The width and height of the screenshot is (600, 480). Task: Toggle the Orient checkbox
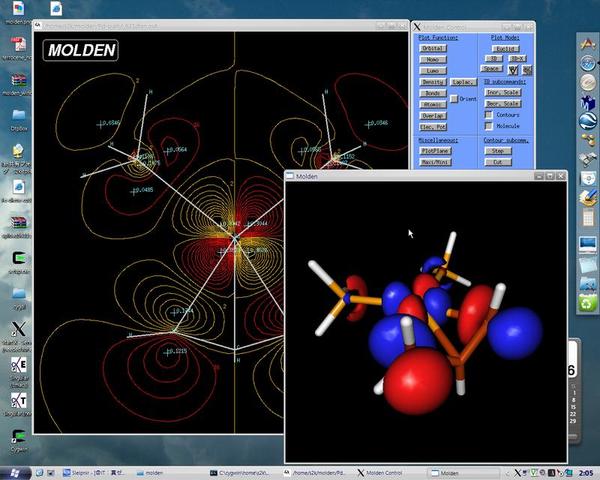point(454,99)
